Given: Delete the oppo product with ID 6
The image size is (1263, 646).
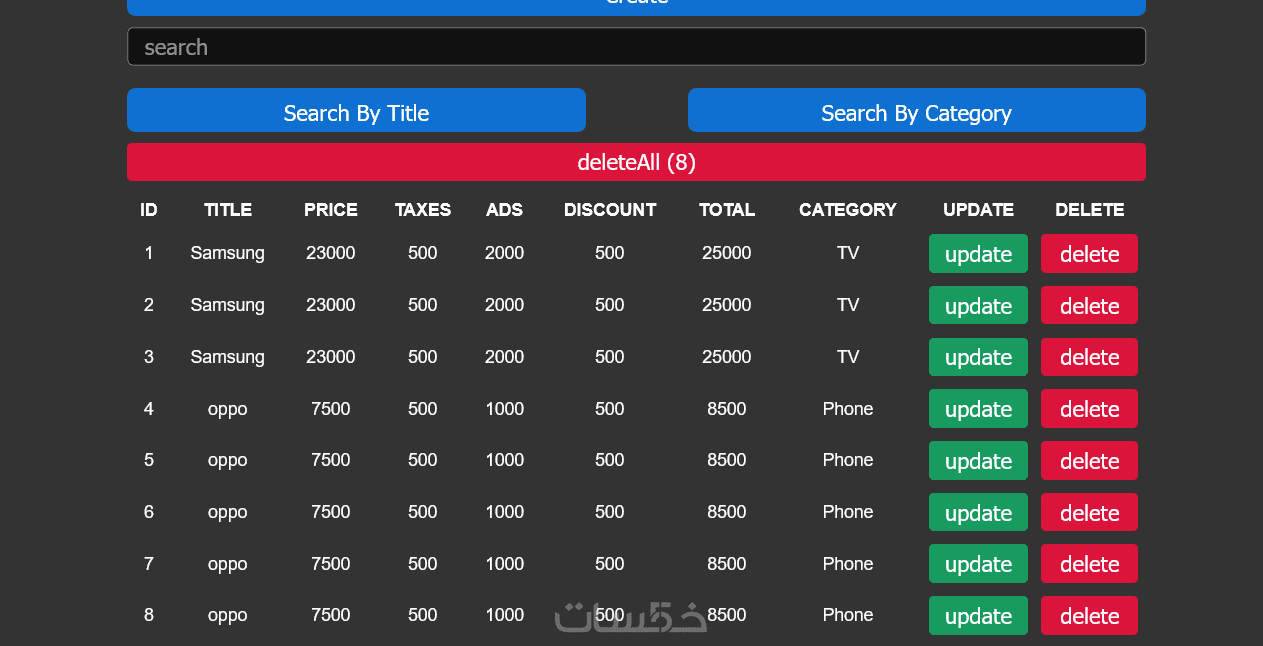Looking at the screenshot, I should [1089, 512].
